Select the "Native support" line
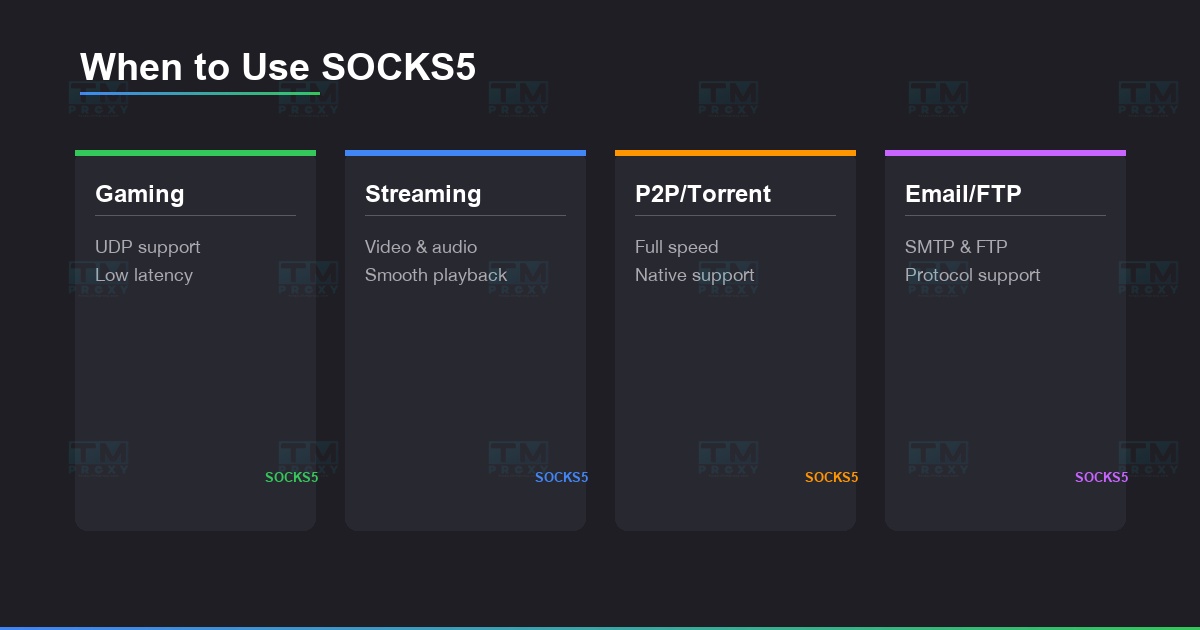Screen dimensions: 1200x630 coord(694,275)
